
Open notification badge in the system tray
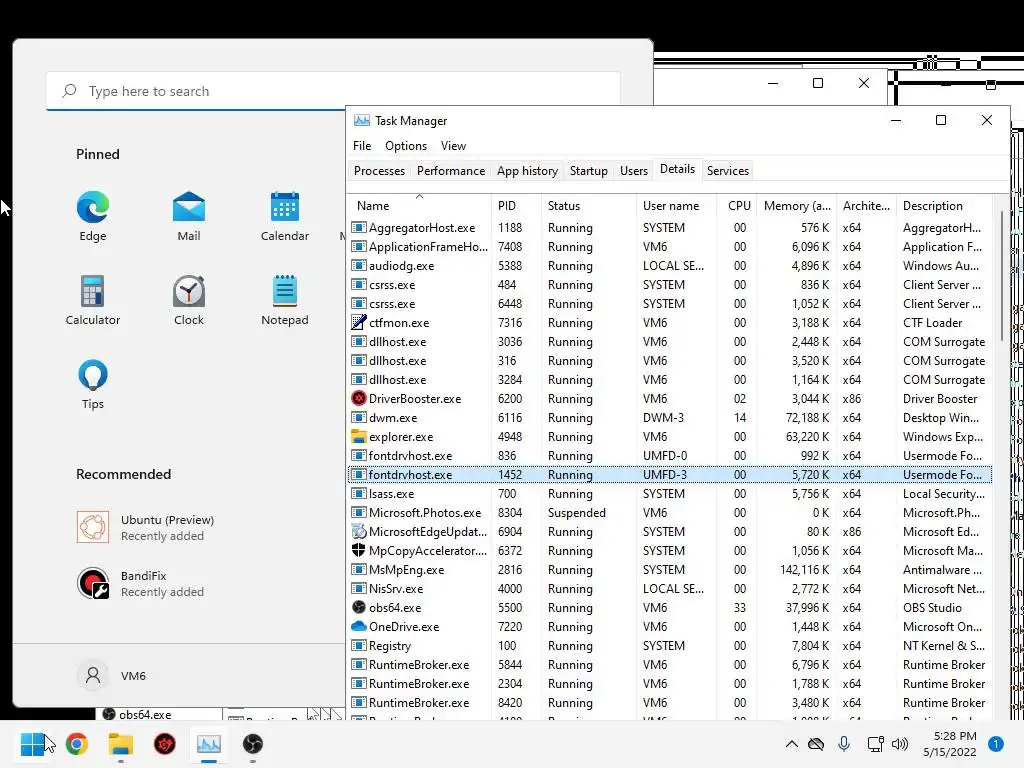point(995,744)
